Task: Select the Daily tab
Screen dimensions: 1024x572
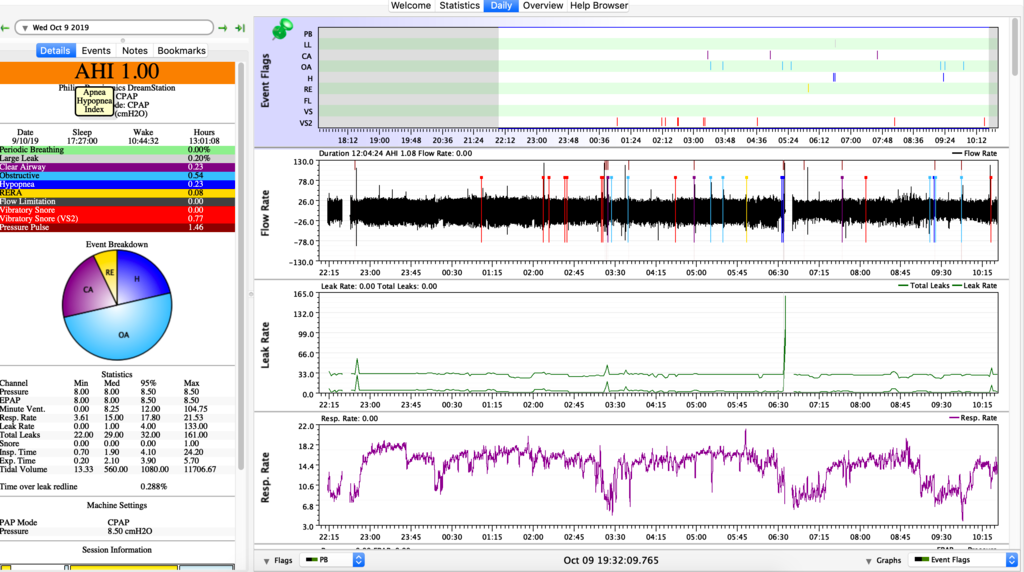Action: pos(501,5)
